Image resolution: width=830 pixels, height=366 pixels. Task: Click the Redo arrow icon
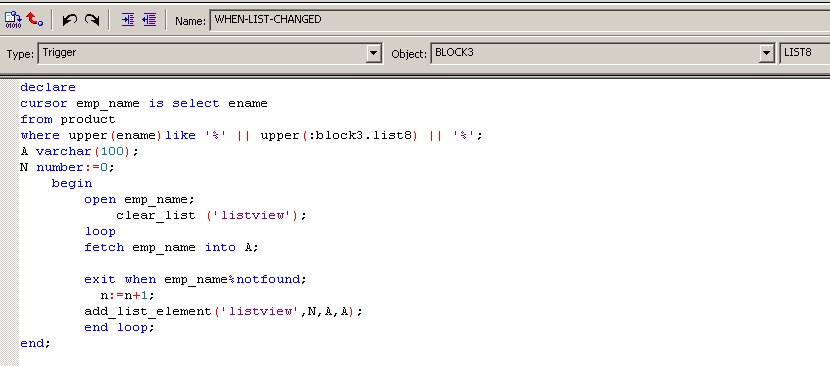[x=92, y=20]
